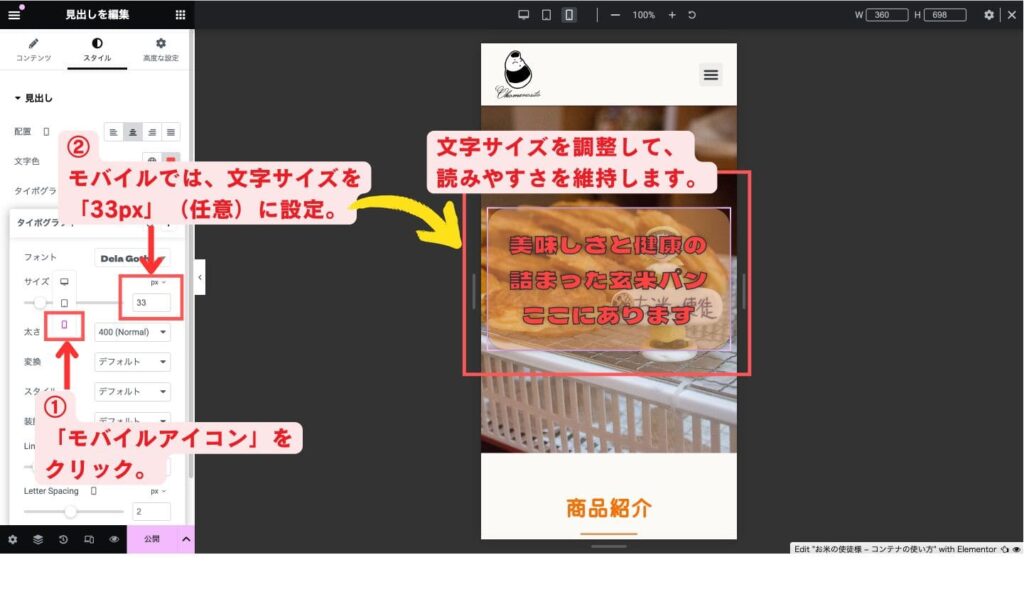Zoom in the preview with the plus icon

pyautogui.click(x=672, y=15)
